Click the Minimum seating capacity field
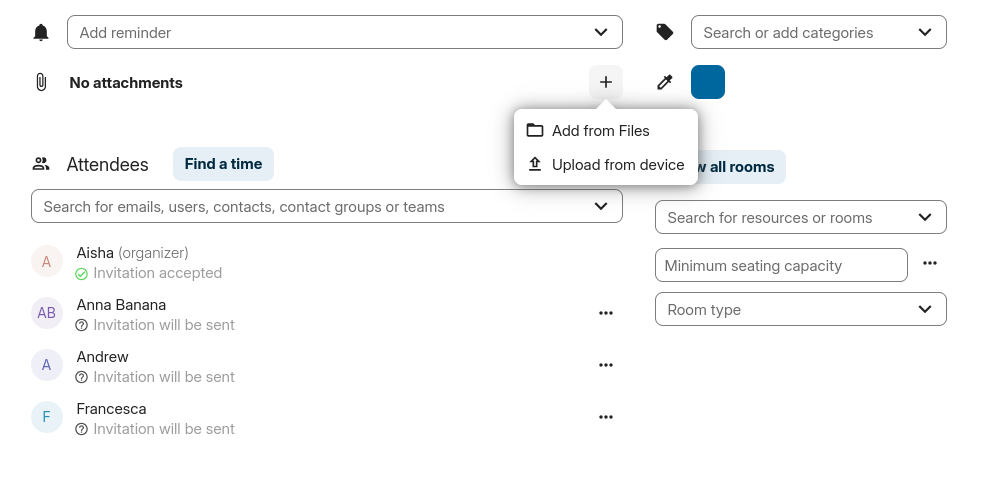The width and height of the screenshot is (988, 478). (780, 266)
